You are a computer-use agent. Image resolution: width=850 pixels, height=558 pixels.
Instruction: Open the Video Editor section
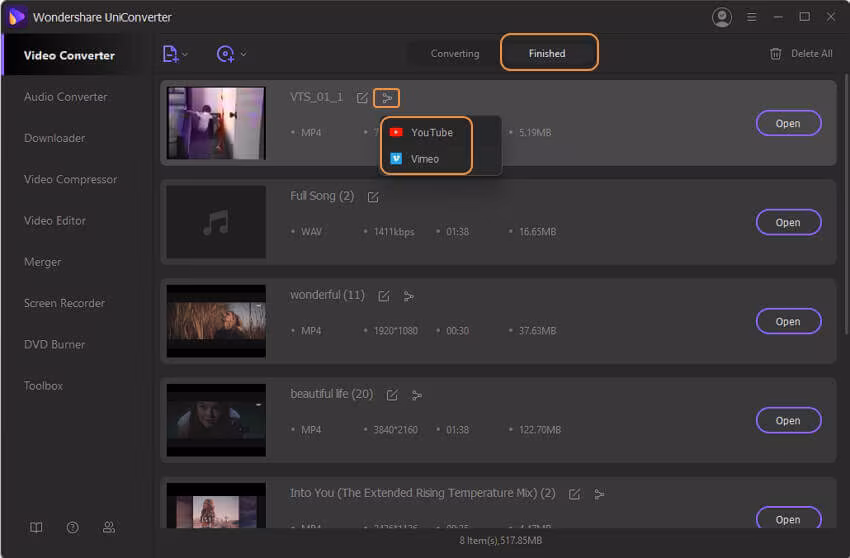pos(55,221)
